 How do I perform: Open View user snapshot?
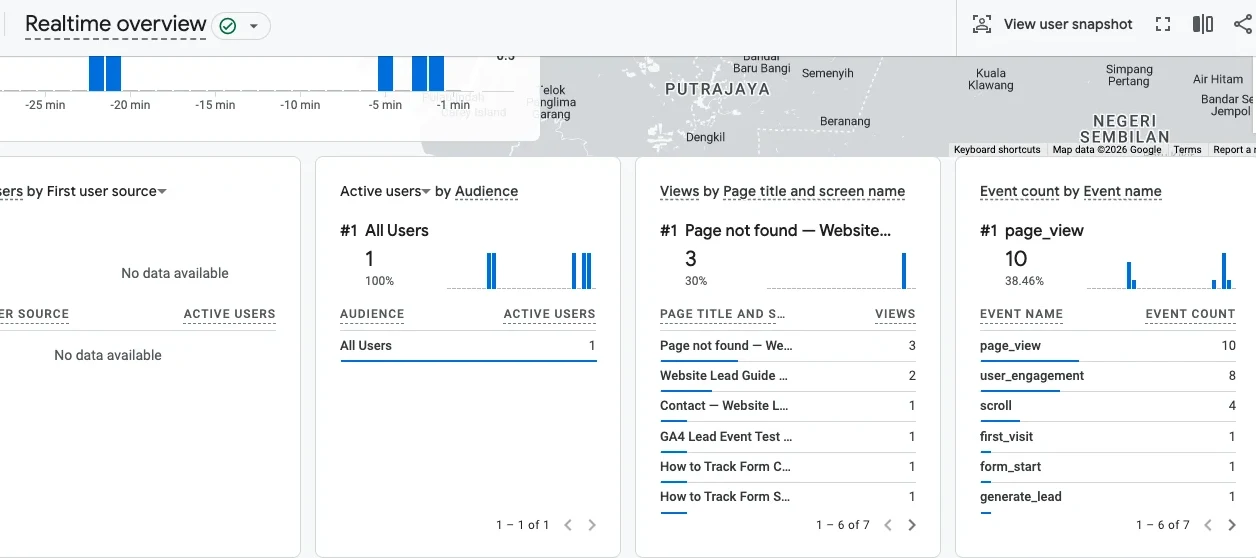coord(1053,24)
